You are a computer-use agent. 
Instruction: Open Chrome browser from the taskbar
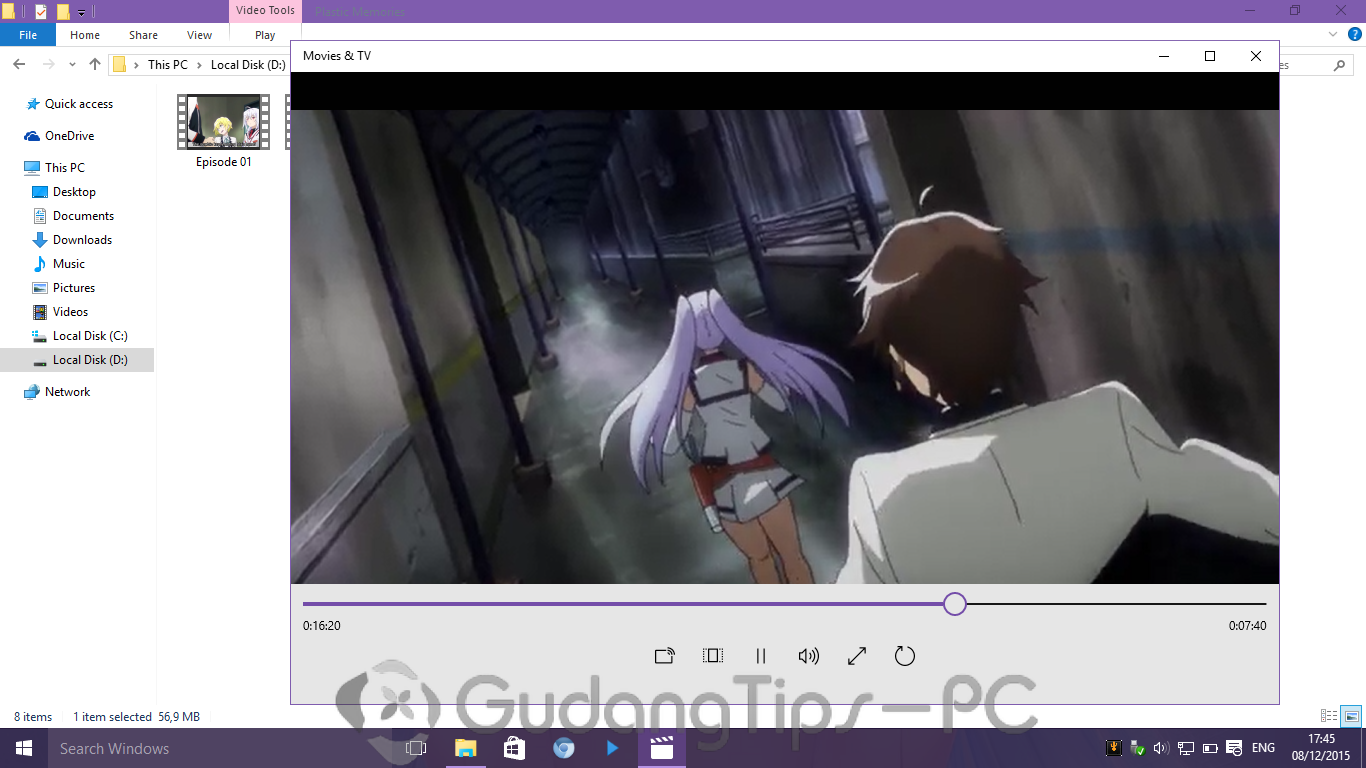coord(563,748)
